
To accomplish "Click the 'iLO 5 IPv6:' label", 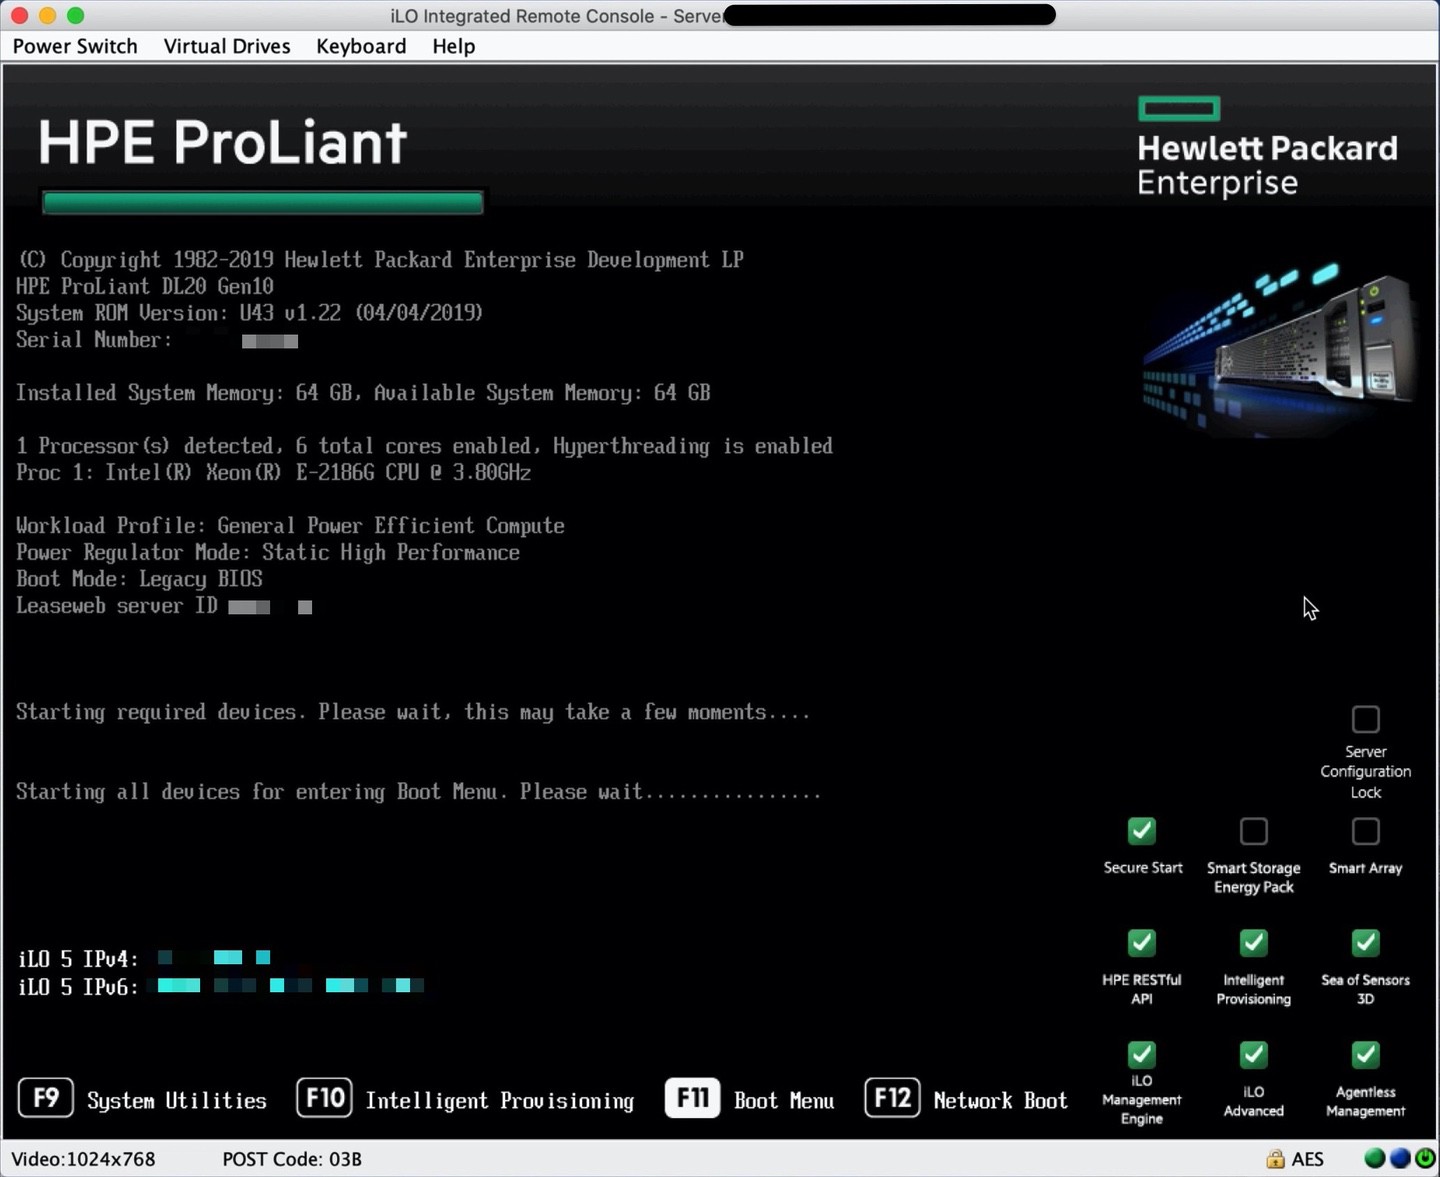I will 78,987.
